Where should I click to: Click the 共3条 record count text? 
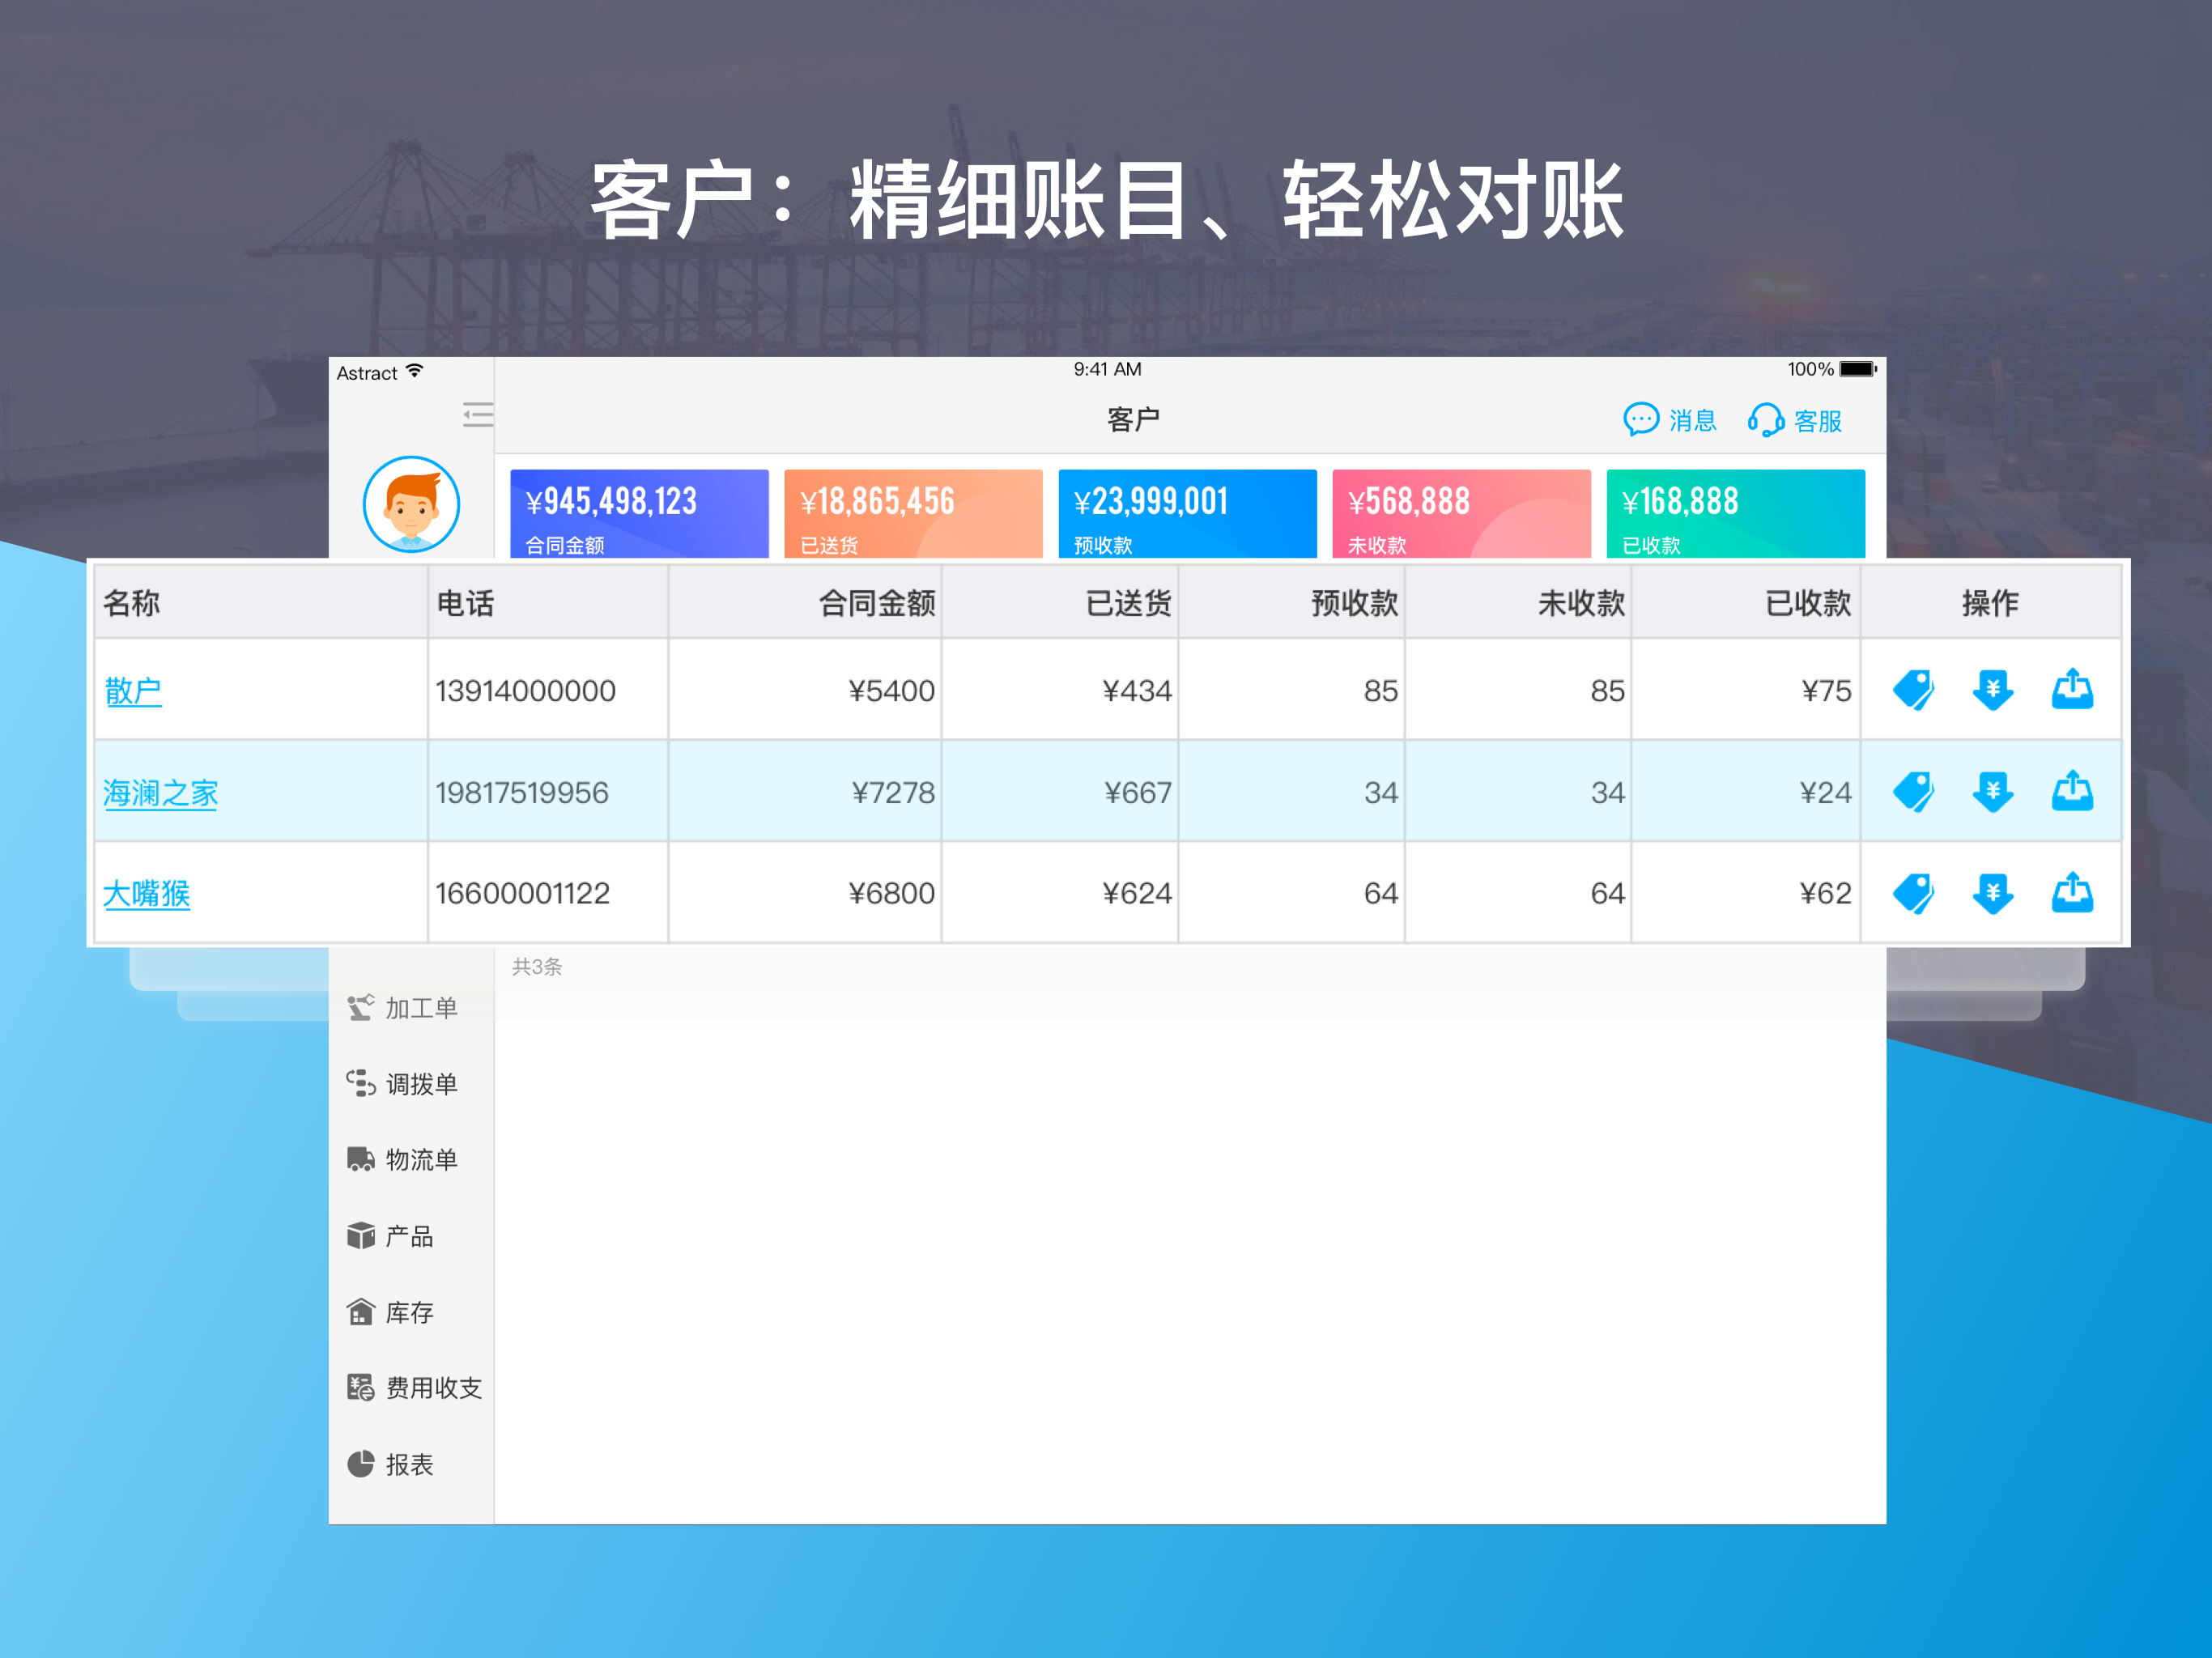point(537,967)
